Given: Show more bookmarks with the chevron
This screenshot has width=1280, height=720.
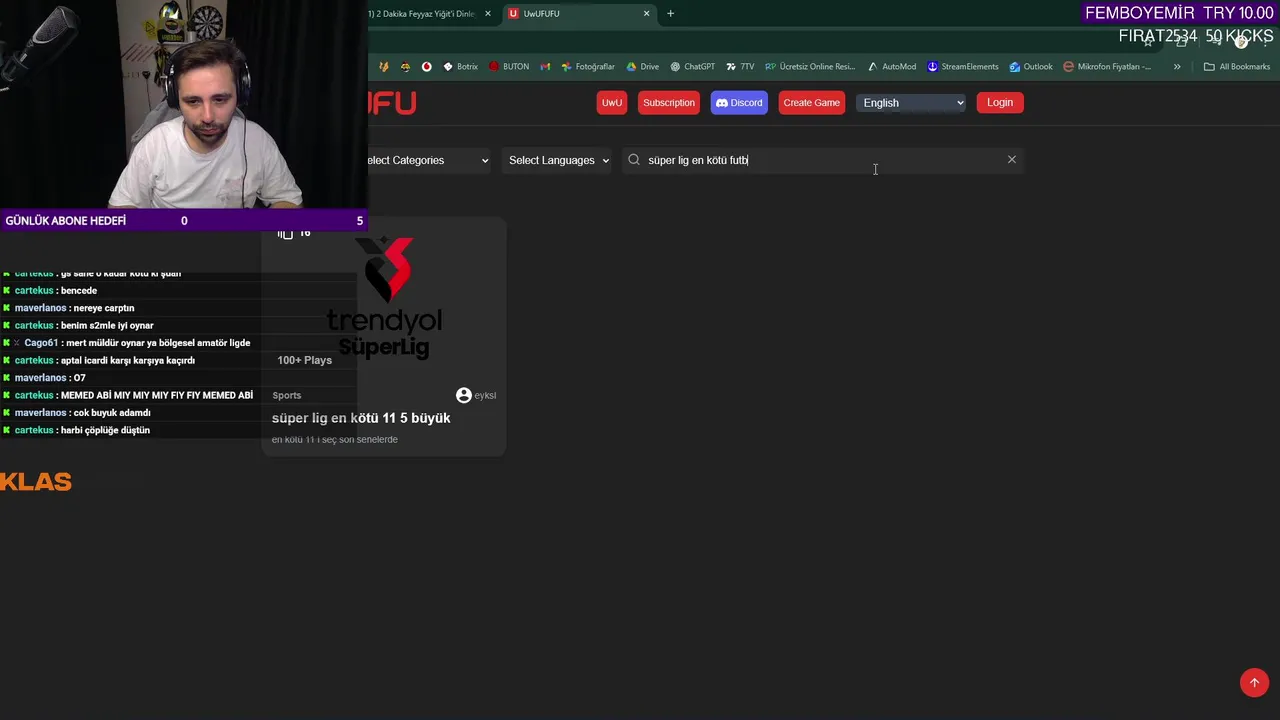Looking at the screenshot, I should point(1177,67).
